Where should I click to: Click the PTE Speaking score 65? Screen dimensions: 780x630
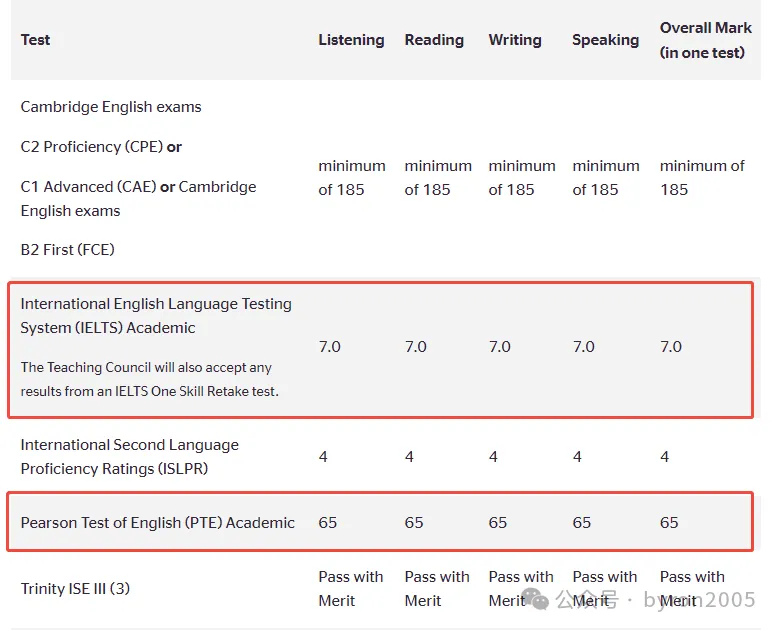[x=581, y=522]
